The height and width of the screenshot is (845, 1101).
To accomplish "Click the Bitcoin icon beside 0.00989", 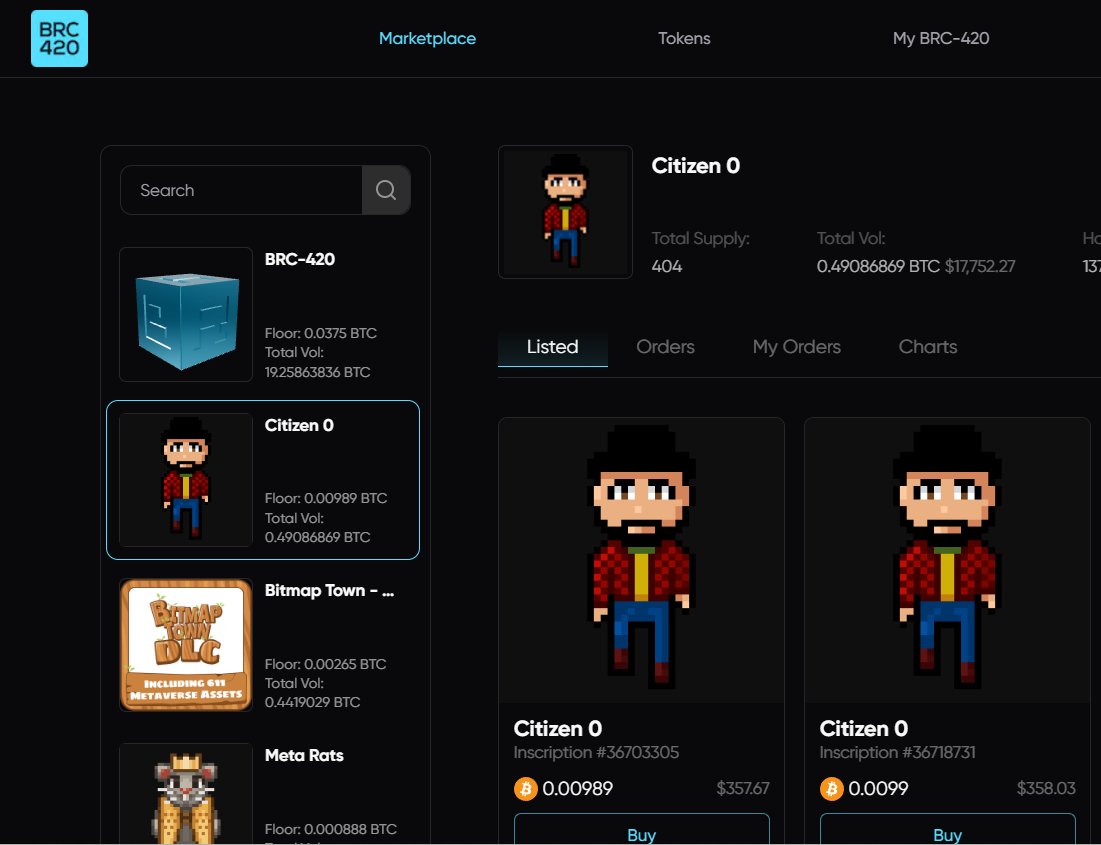I will pyautogui.click(x=526, y=789).
